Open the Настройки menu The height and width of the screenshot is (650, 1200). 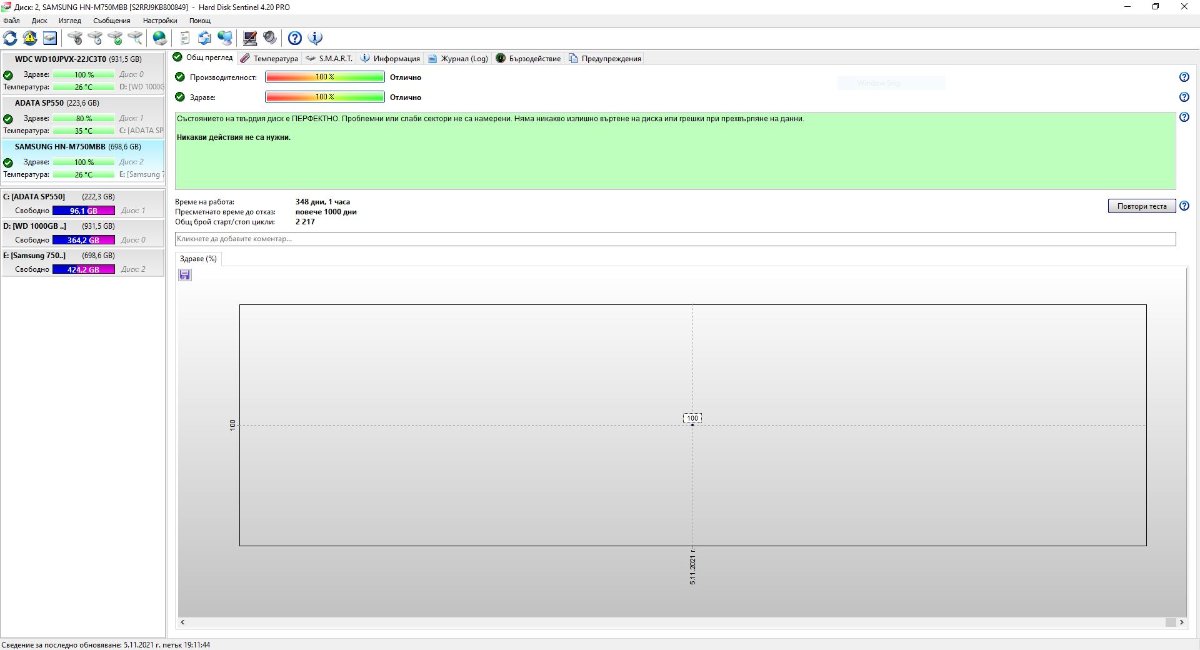pyautogui.click(x=160, y=20)
